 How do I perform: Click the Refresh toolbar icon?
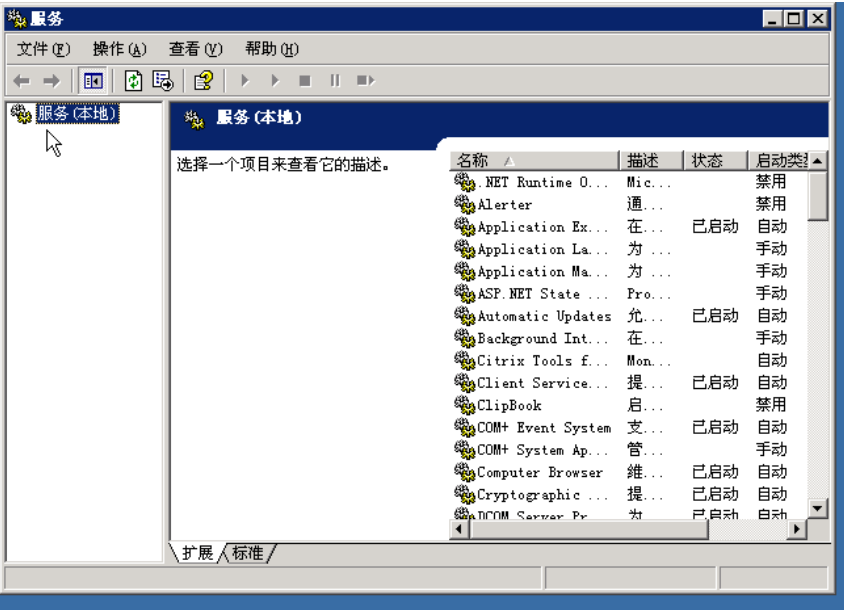pos(133,81)
